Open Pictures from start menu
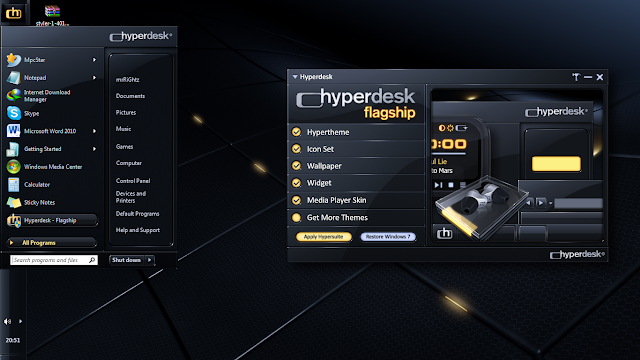The height and width of the screenshot is (360, 640). (126, 112)
